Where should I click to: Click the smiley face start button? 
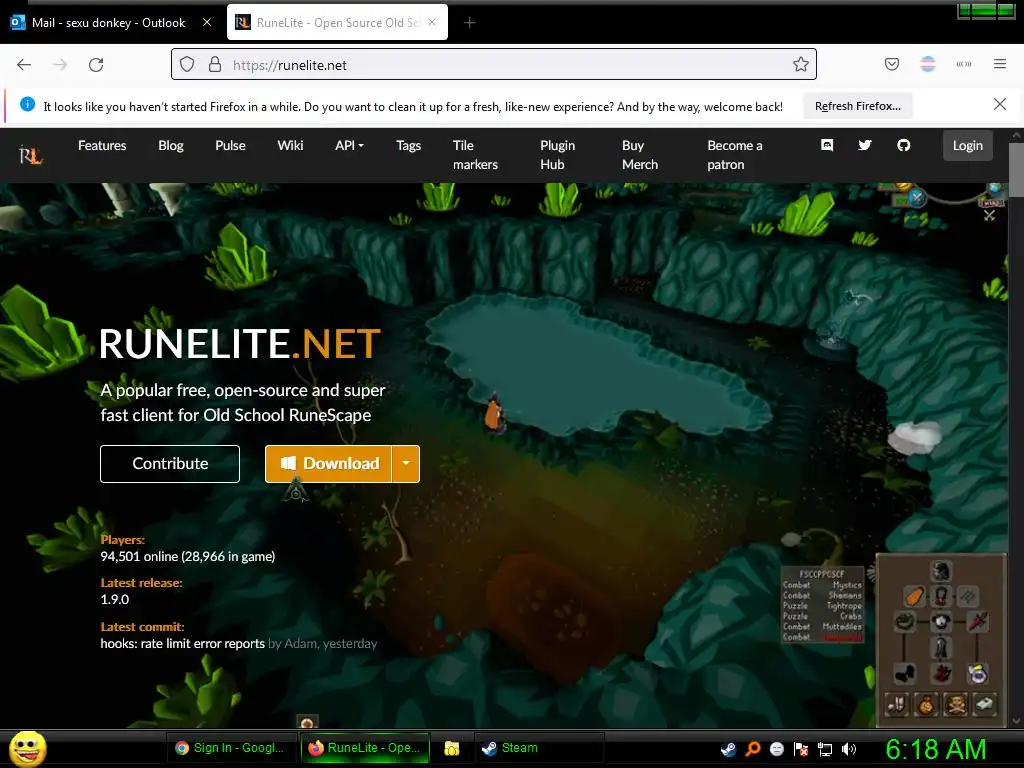pyautogui.click(x=27, y=748)
